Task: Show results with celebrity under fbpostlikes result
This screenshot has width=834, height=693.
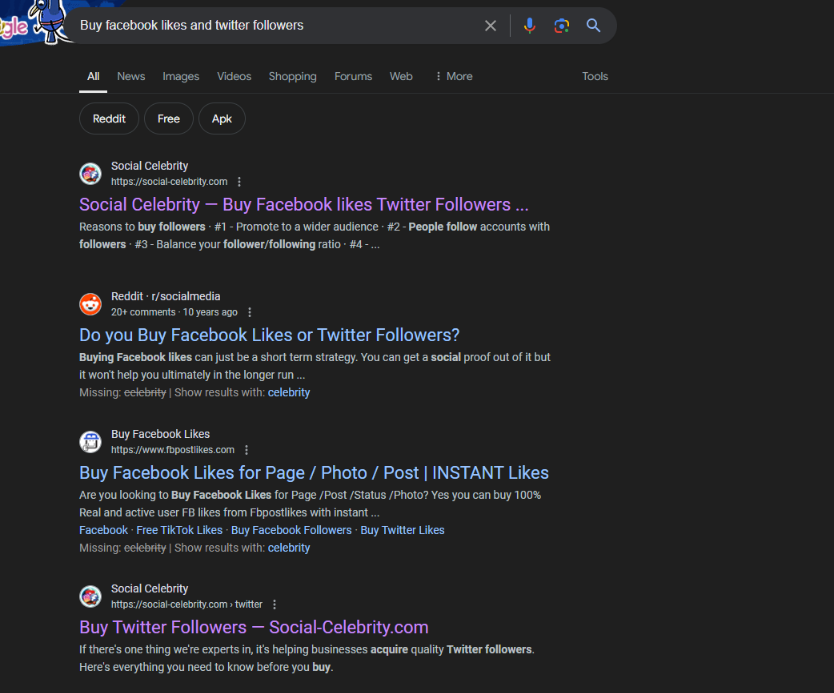Action: (x=289, y=548)
